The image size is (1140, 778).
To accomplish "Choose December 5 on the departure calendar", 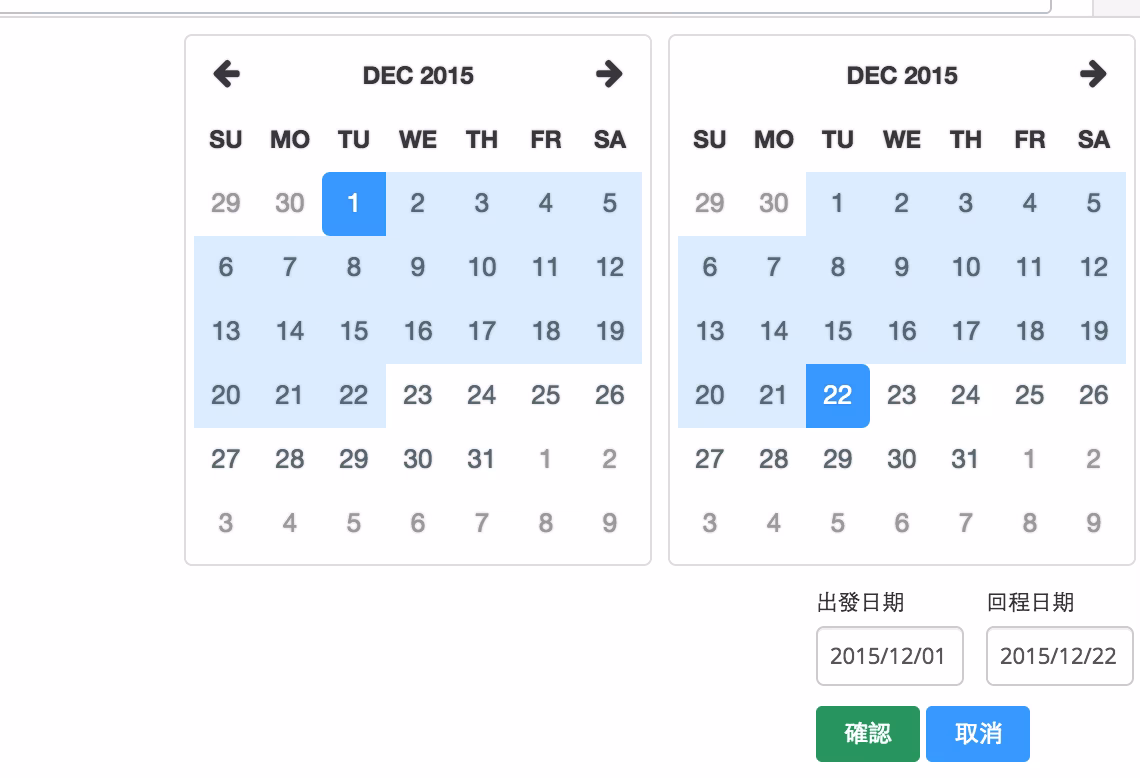I will pyautogui.click(x=610, y=203).
